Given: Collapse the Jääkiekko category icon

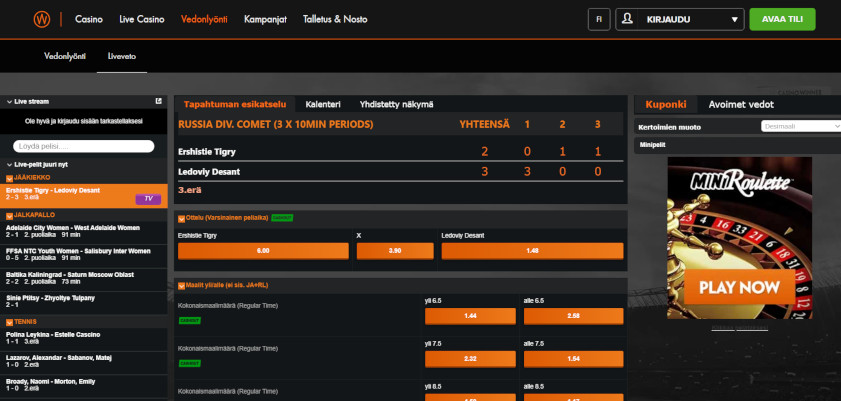Looking at the screenshot, I should [x=9, y=178].
